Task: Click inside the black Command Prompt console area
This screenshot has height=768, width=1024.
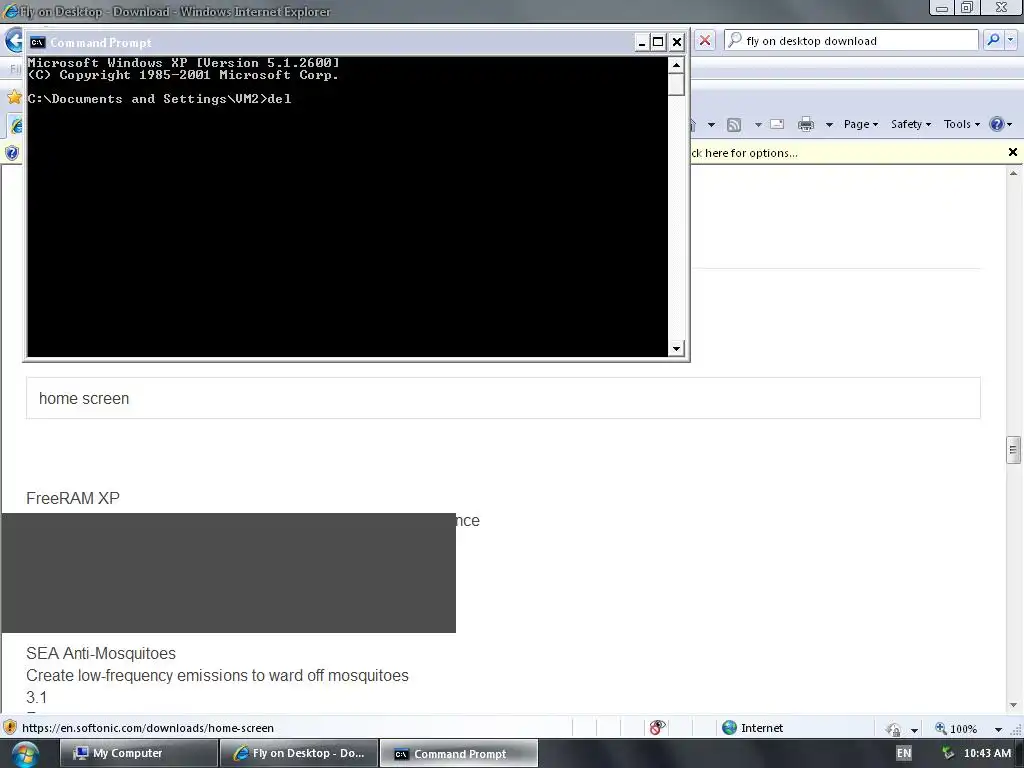Action: 347,206
